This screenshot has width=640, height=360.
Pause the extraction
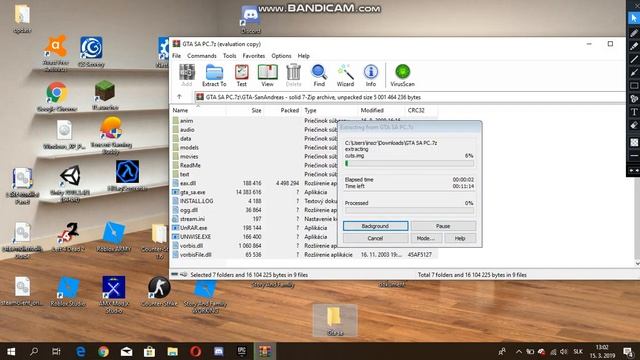pos(443,226)
